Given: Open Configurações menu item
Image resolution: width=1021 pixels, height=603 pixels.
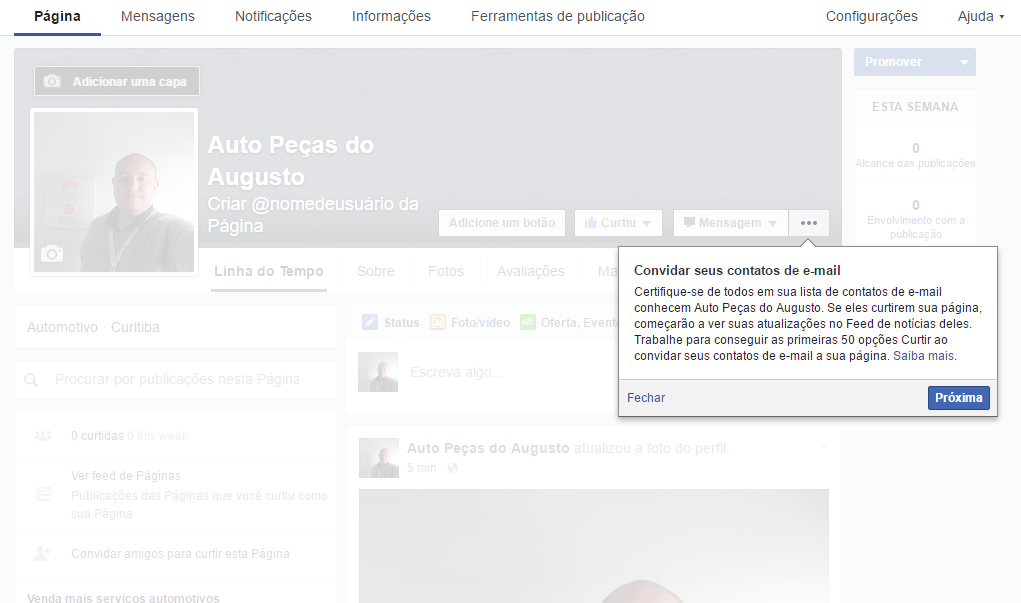Looking at the screenshot, I should point(871,16).
